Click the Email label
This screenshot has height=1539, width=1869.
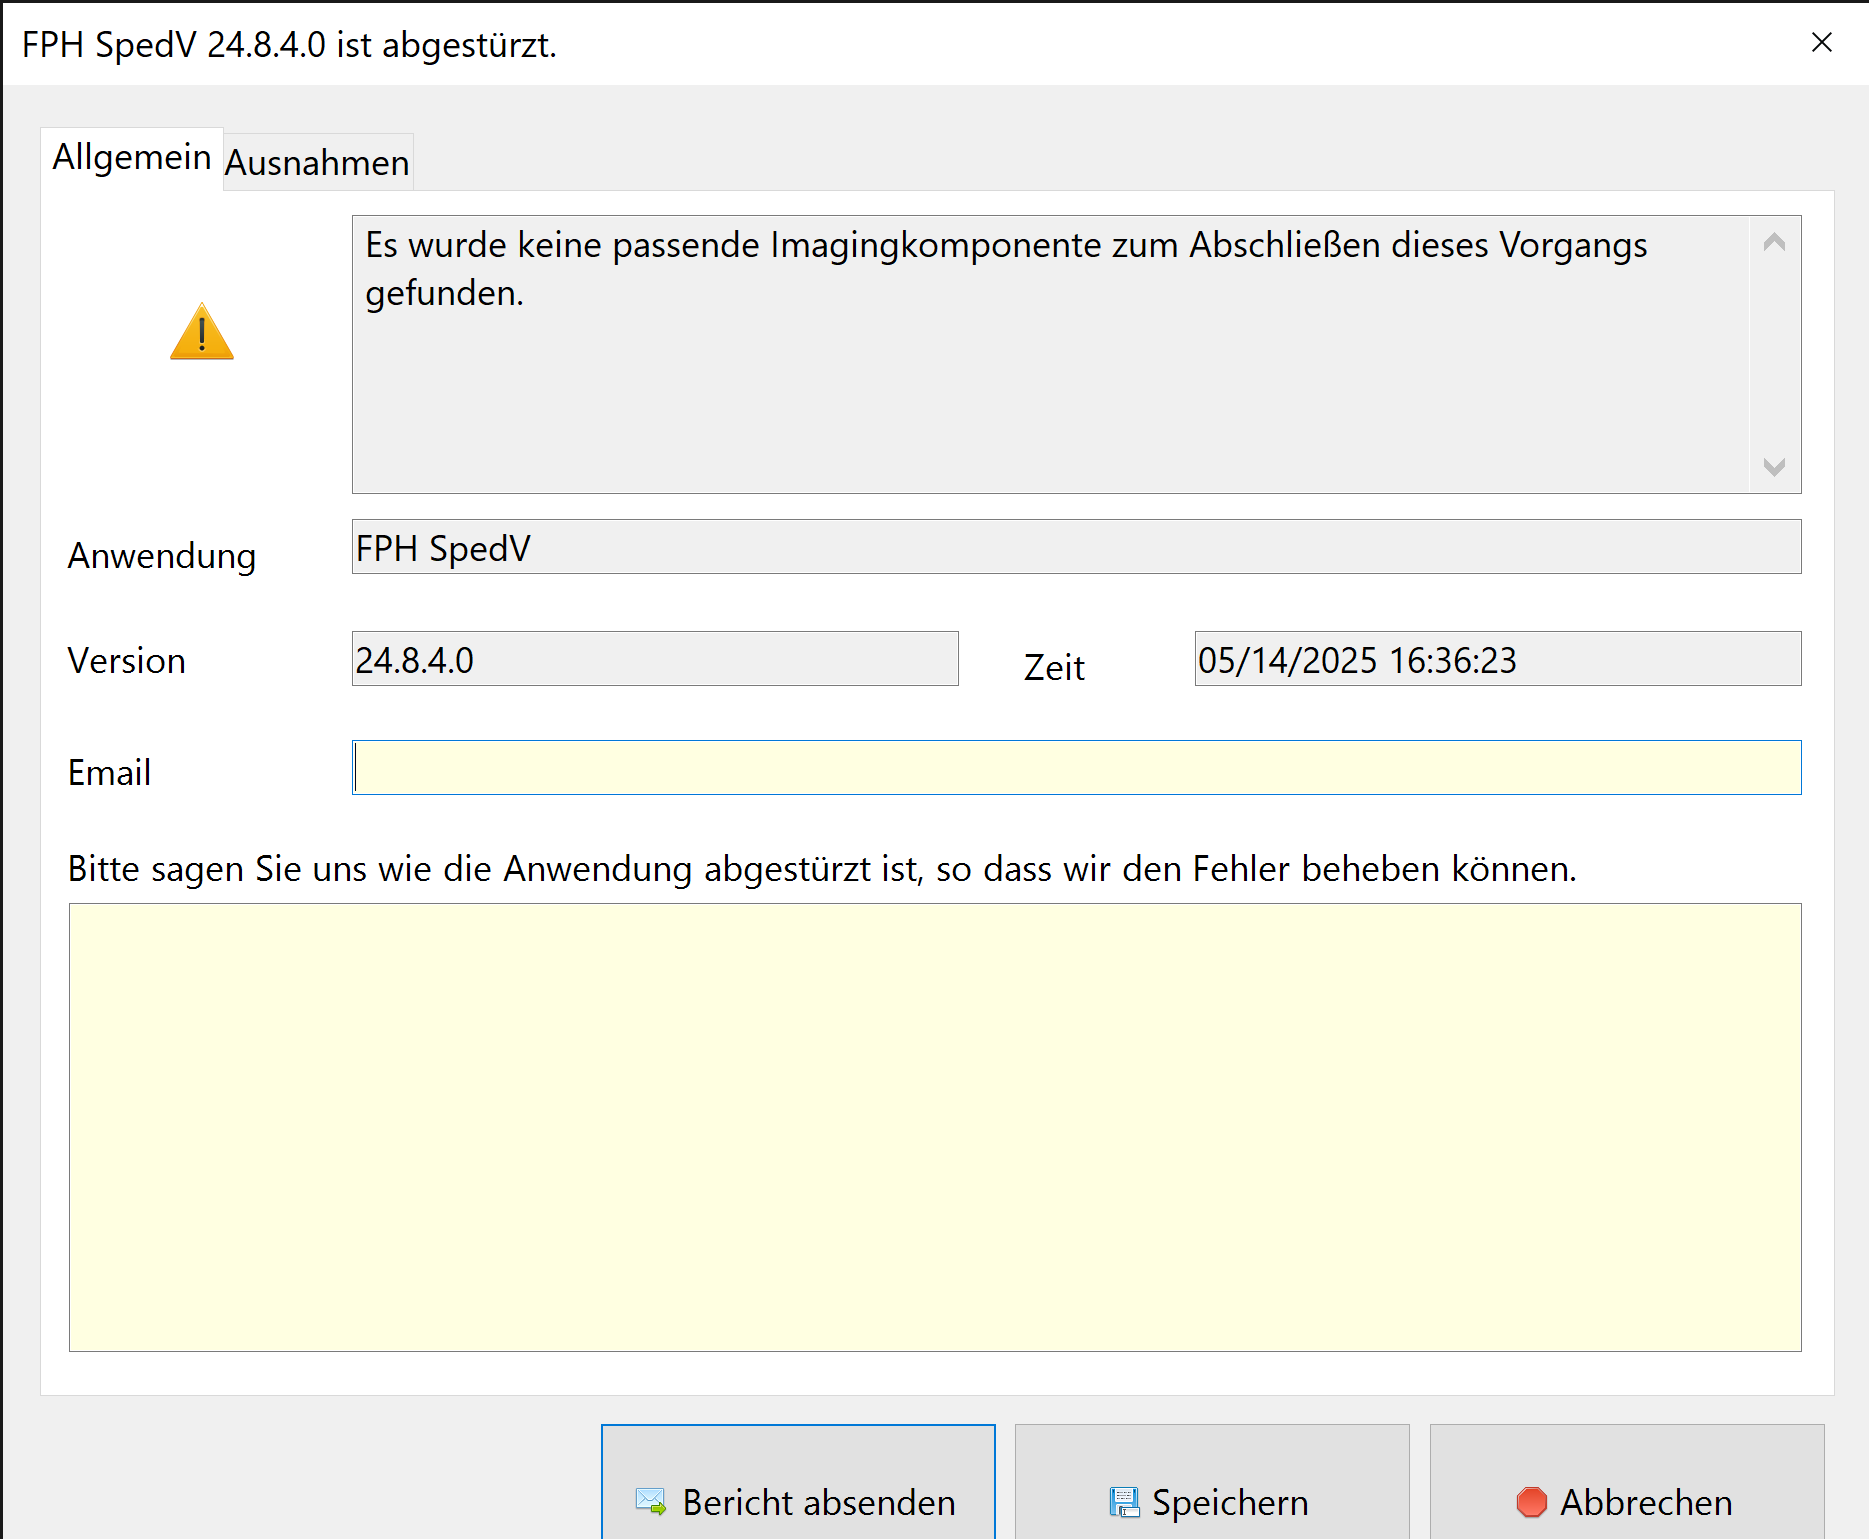click(110, 773)
